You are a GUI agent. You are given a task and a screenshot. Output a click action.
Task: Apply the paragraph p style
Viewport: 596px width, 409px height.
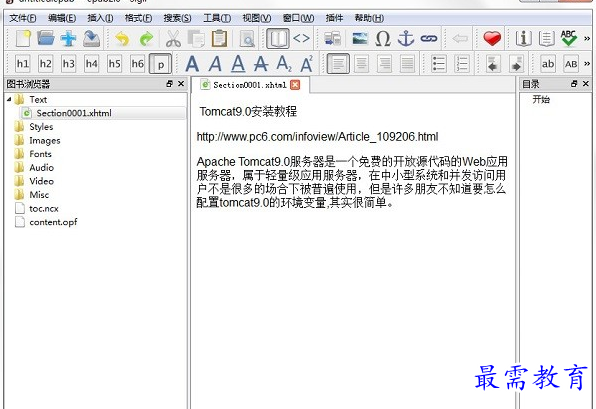(160, 64)
